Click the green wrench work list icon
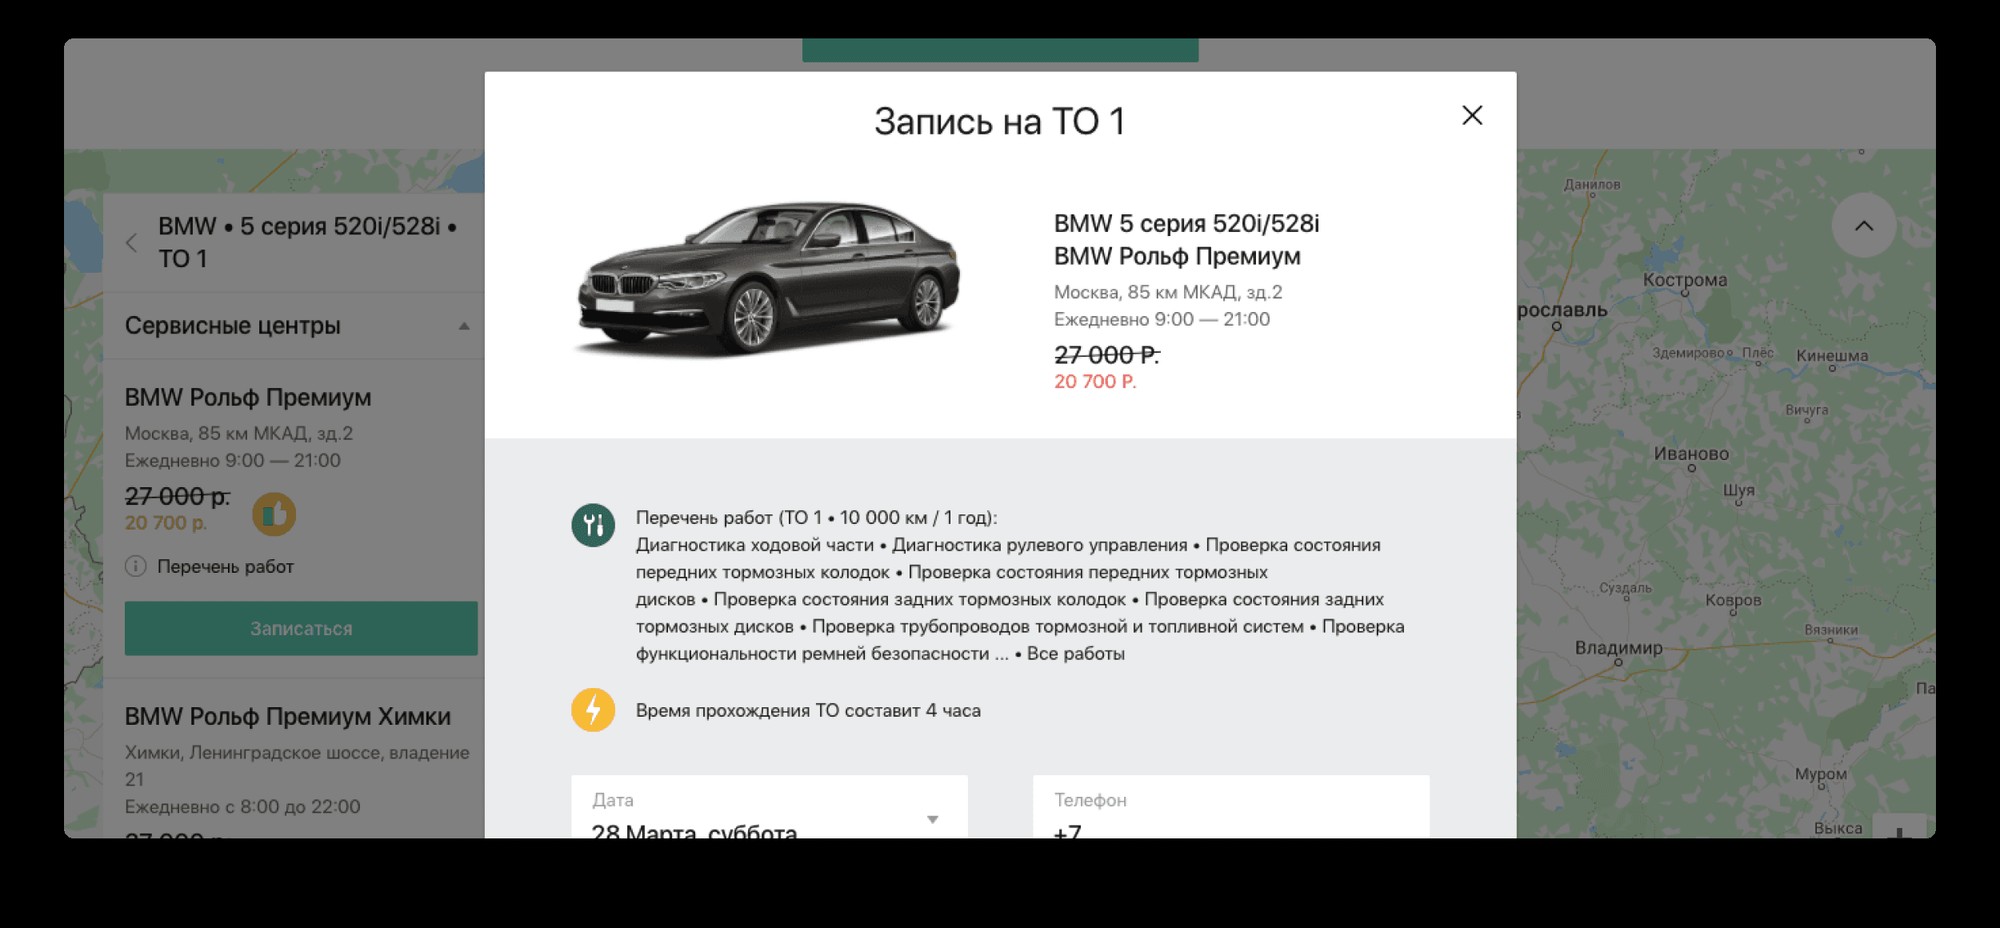The image size is (2000, 928). (593, 525)
